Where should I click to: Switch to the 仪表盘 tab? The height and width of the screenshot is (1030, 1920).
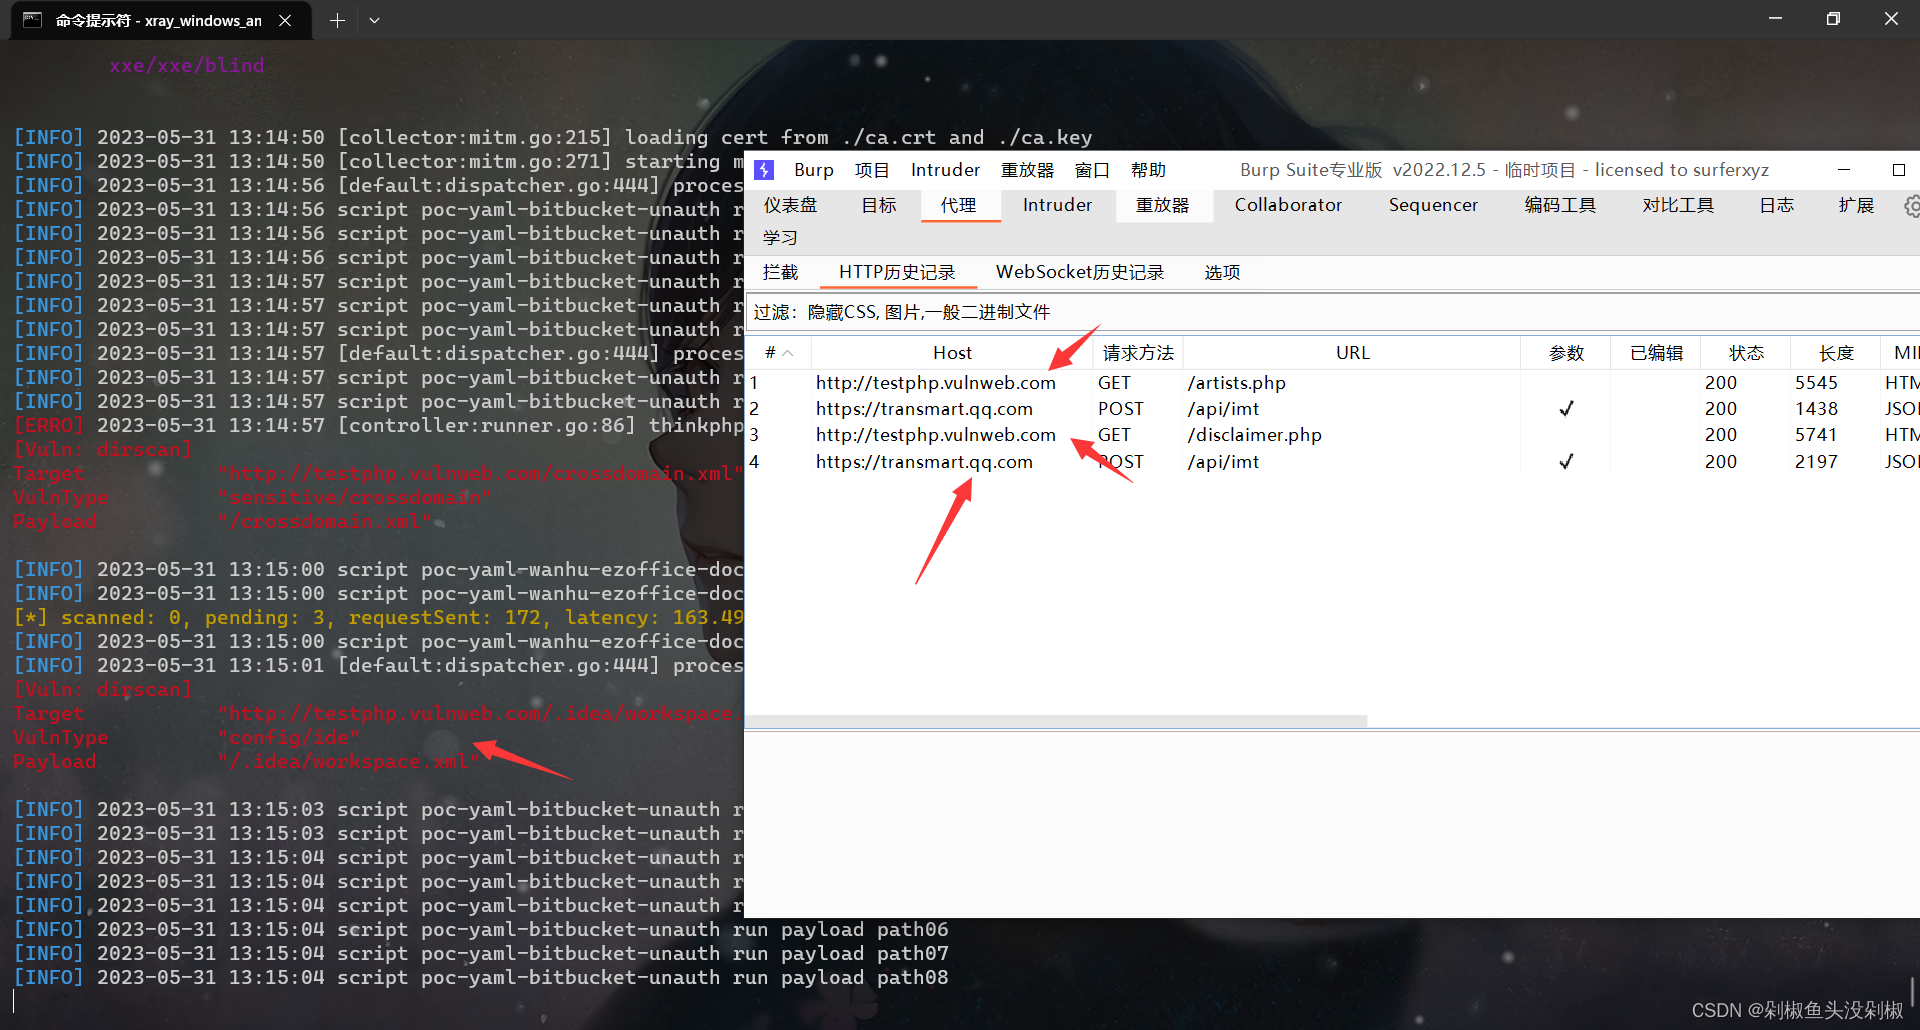click(x=790, y=205)
